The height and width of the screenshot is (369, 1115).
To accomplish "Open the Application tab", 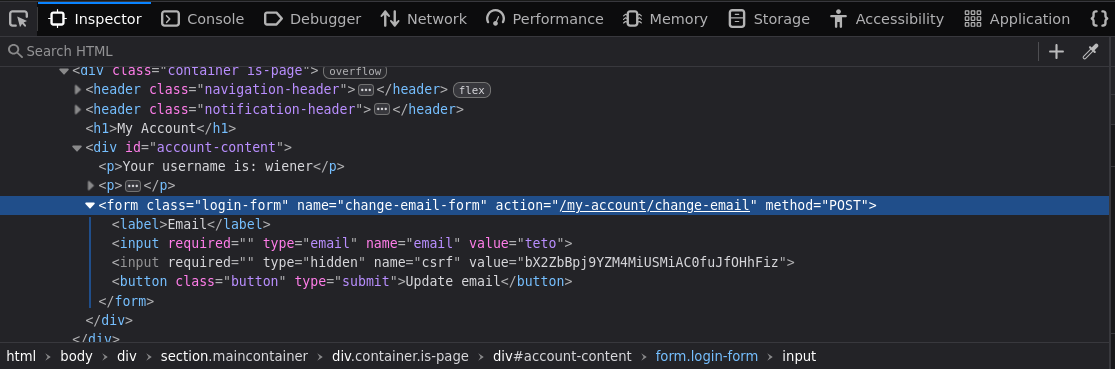I will 1017,19.
